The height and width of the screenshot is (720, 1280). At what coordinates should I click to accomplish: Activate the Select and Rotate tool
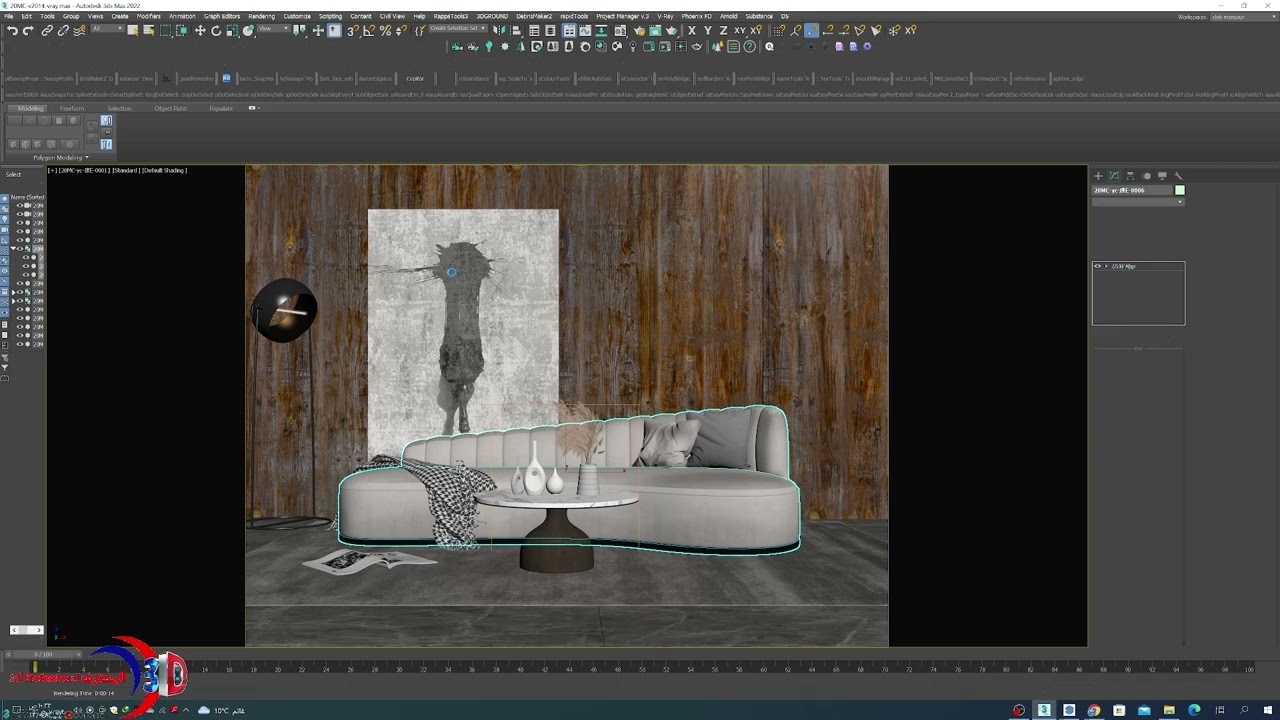pos(216,30)
